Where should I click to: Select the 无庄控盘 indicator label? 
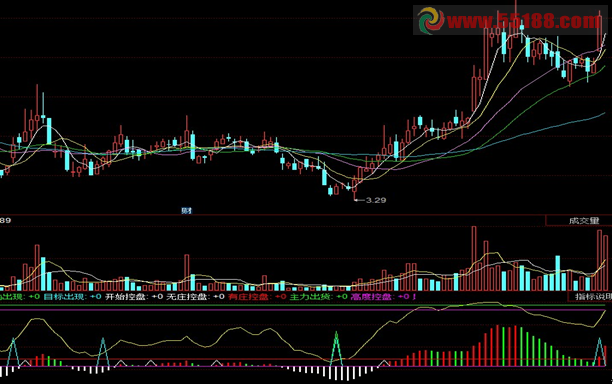(x=188, y=297)
